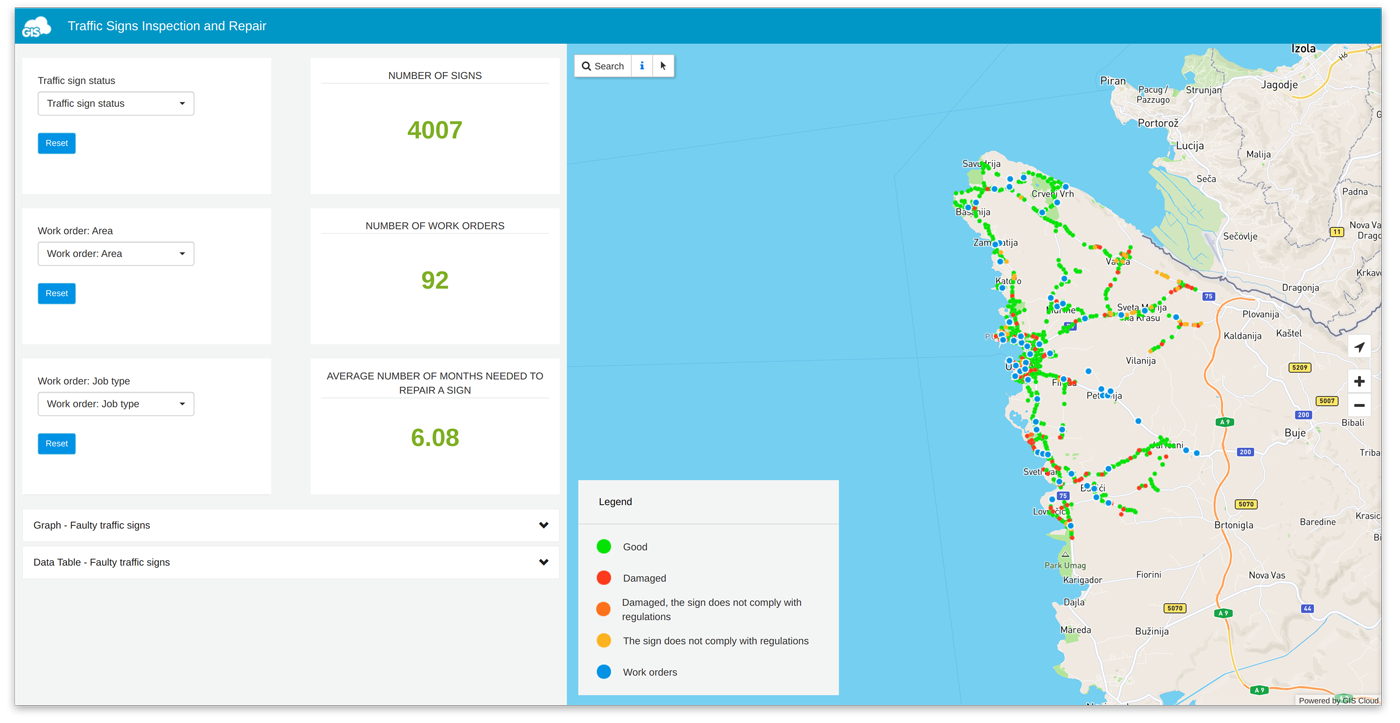Zoom out using the minus control
Screen dimensions: 1400x723
coord(1359,404)
